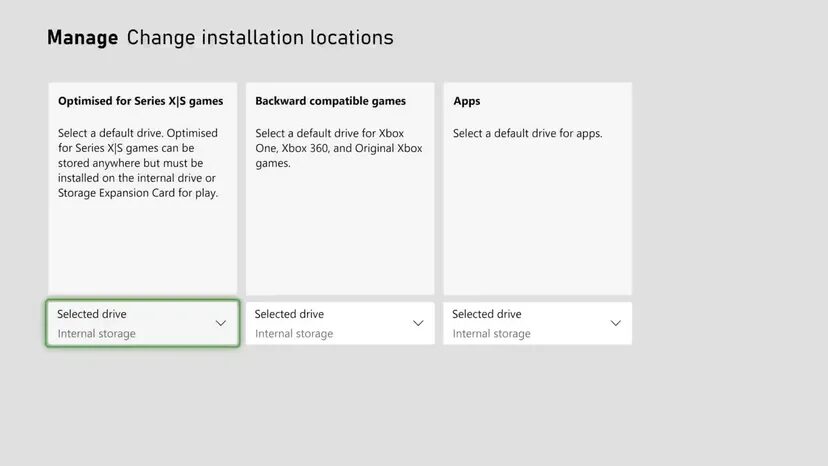Click 'Internal storage' value under Backward compatible games
Image resolution: width=828 pixels, height=466 pixels.
point(294,334)
